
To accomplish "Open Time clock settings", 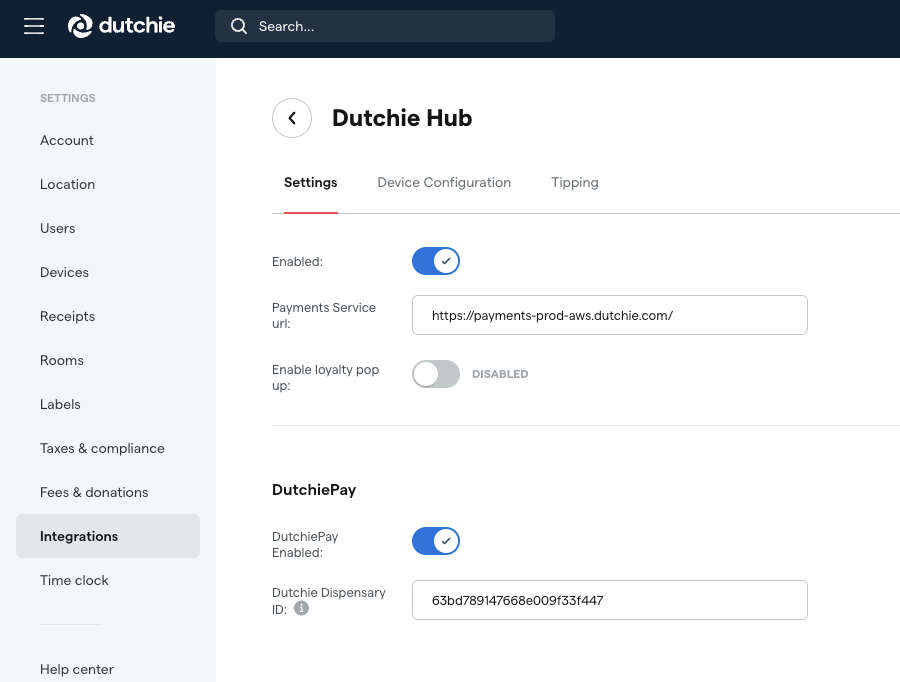I will [x=74, y=580].
